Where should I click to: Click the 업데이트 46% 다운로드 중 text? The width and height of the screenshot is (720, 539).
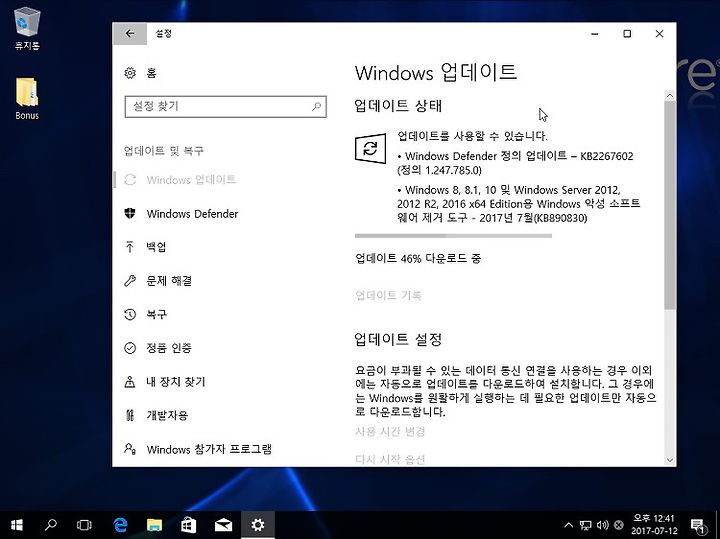[x=418, y=258]
